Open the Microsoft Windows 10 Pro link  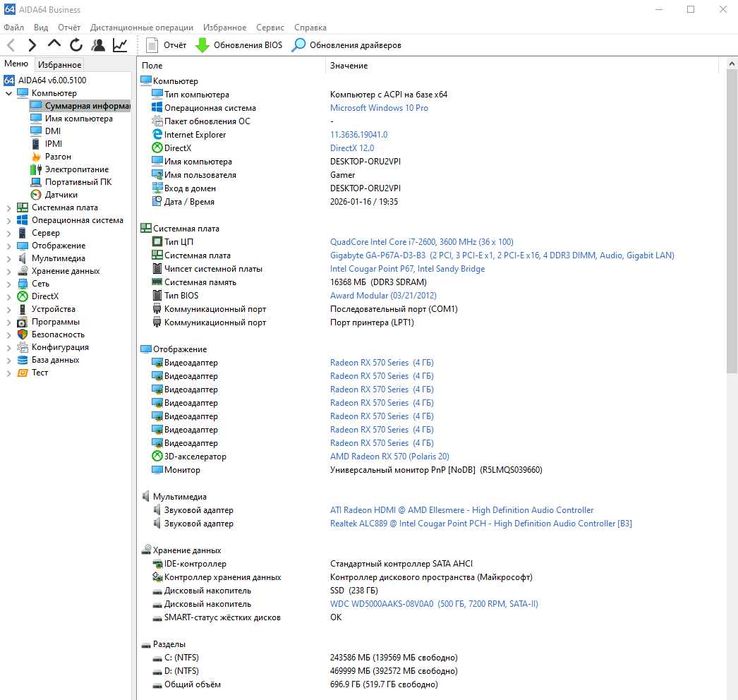[379, 108]
